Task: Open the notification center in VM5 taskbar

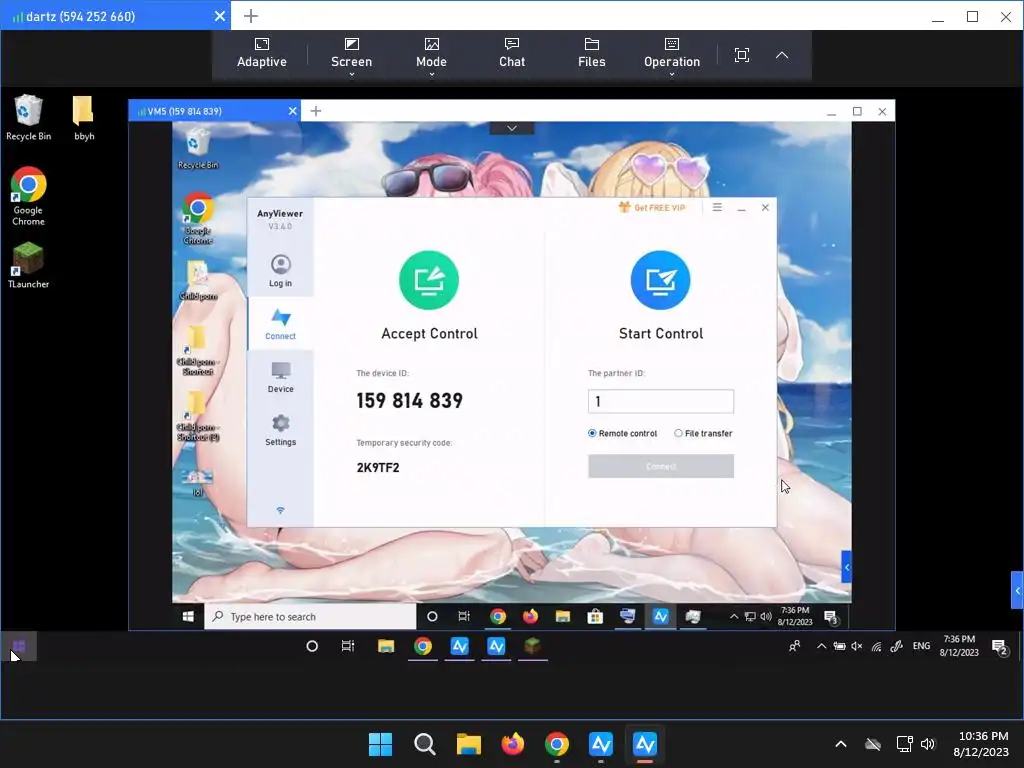Action: 831,616
